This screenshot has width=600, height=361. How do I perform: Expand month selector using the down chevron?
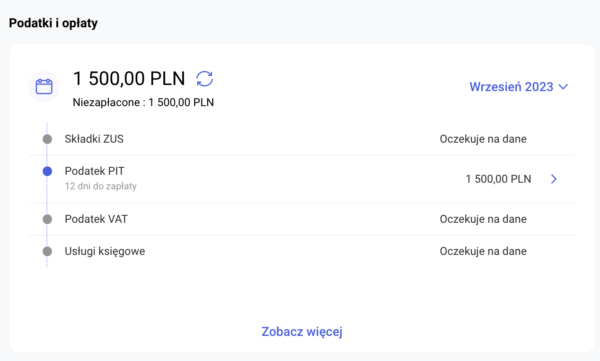click(x=563, y=87)
